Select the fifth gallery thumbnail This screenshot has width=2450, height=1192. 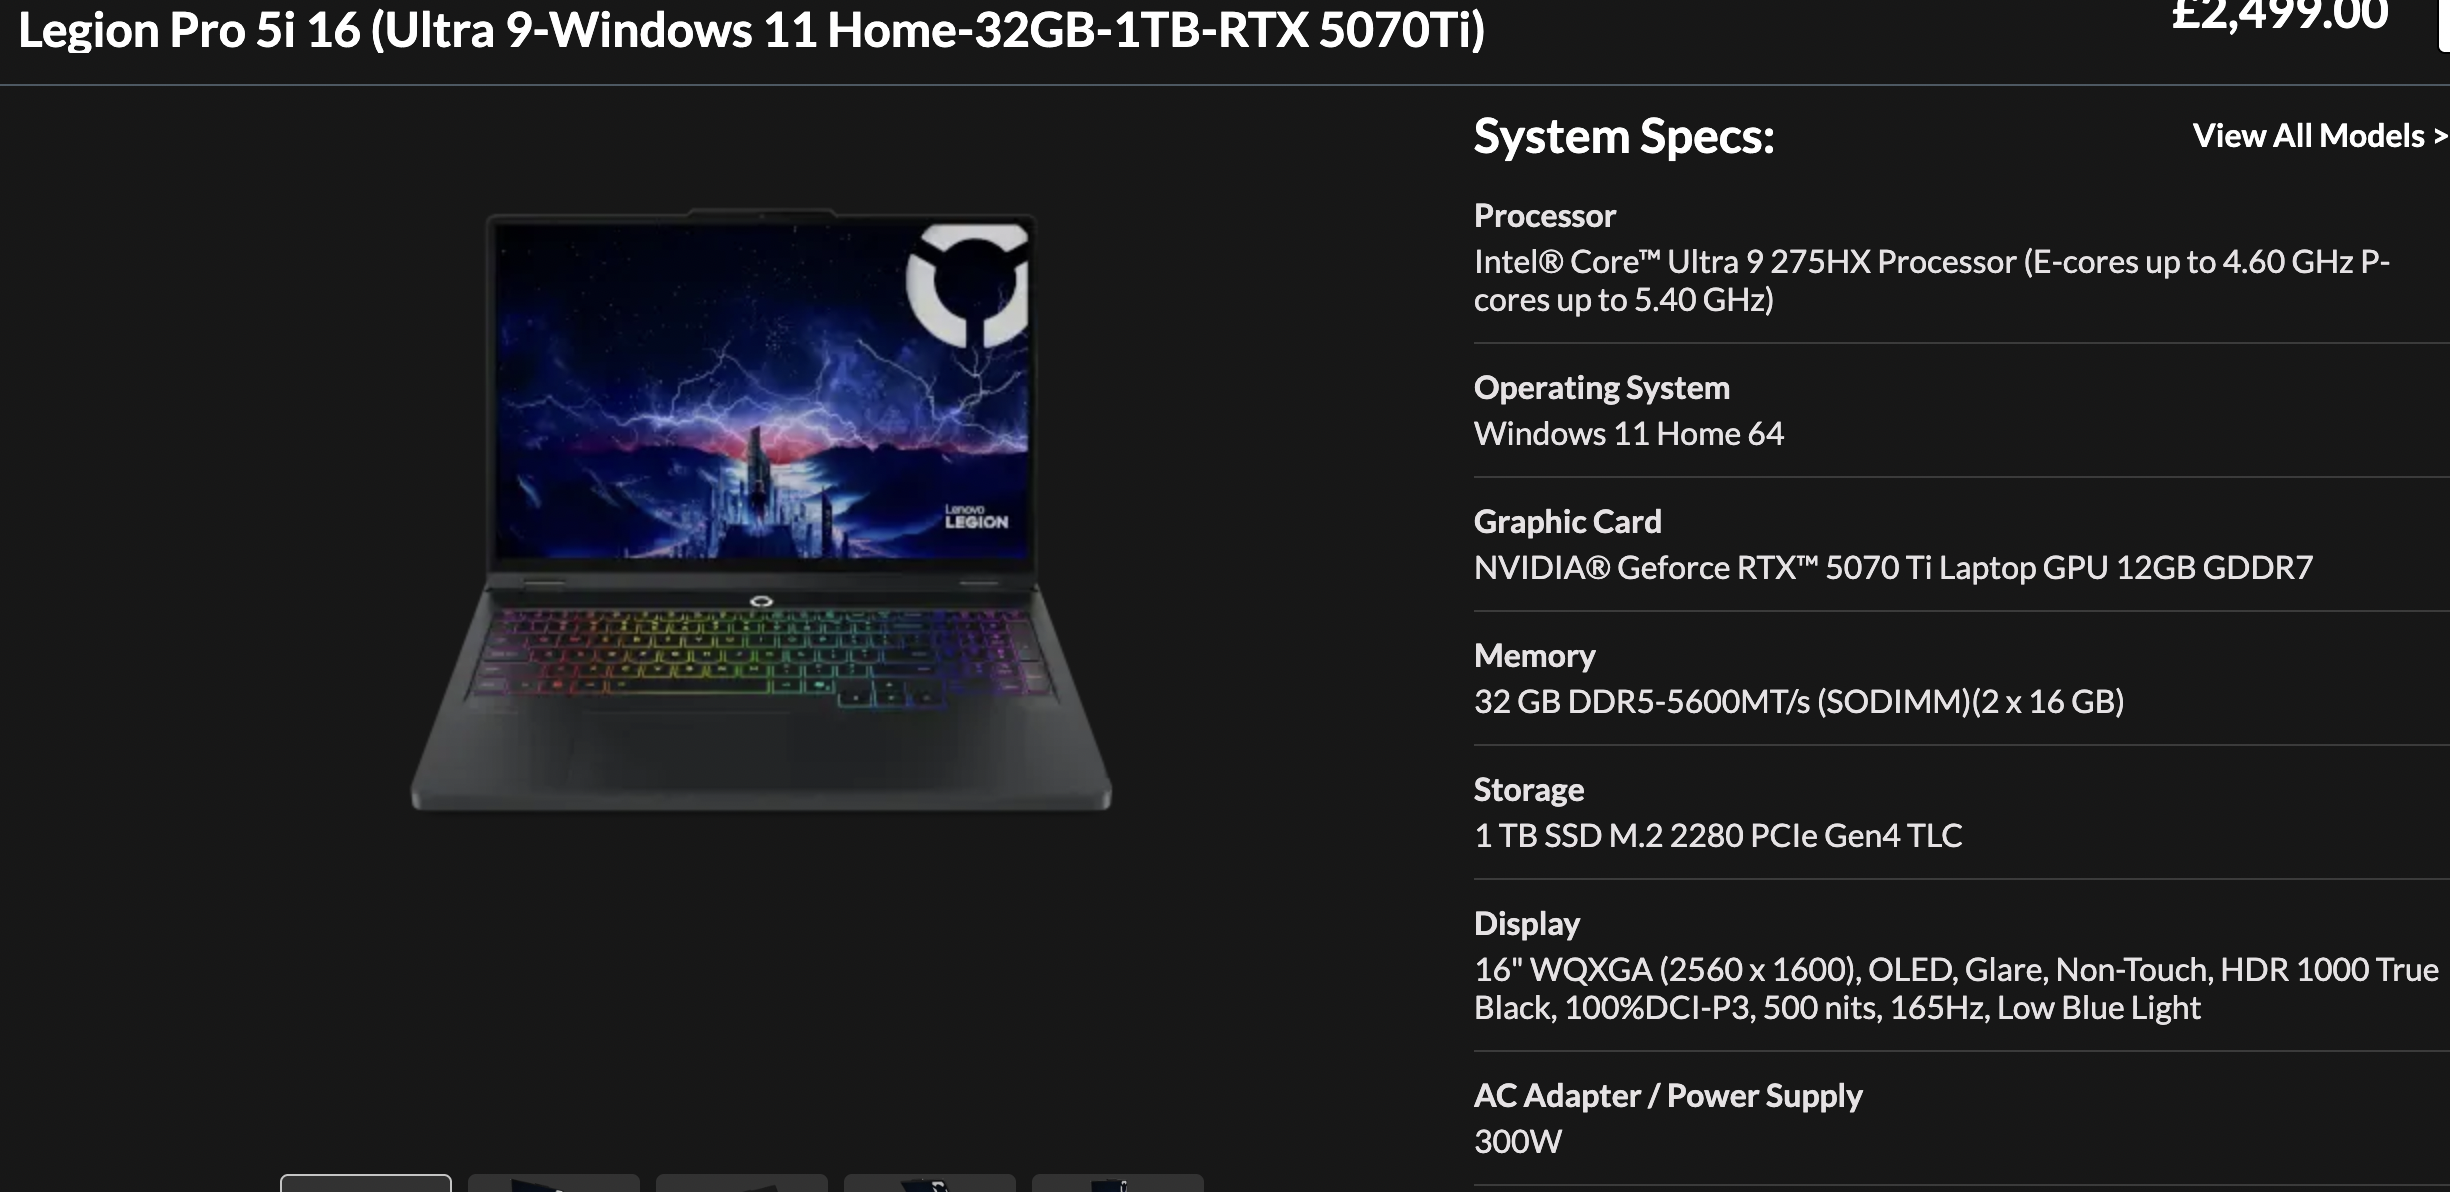click(1118, 1183)
